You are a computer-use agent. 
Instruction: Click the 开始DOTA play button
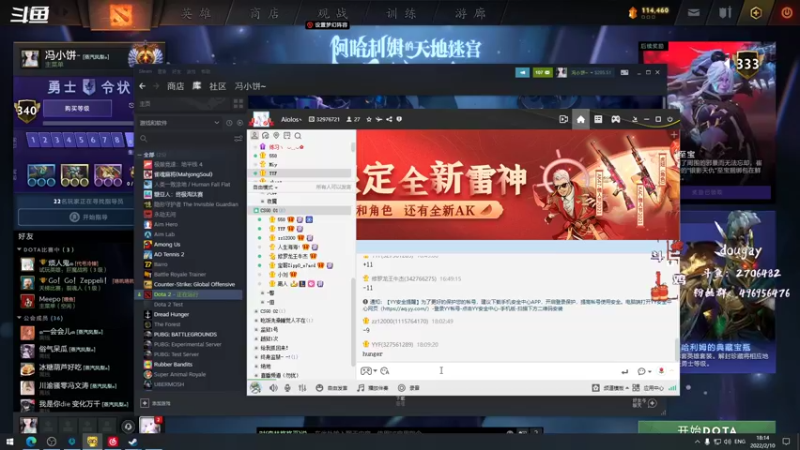coord(707,428)
